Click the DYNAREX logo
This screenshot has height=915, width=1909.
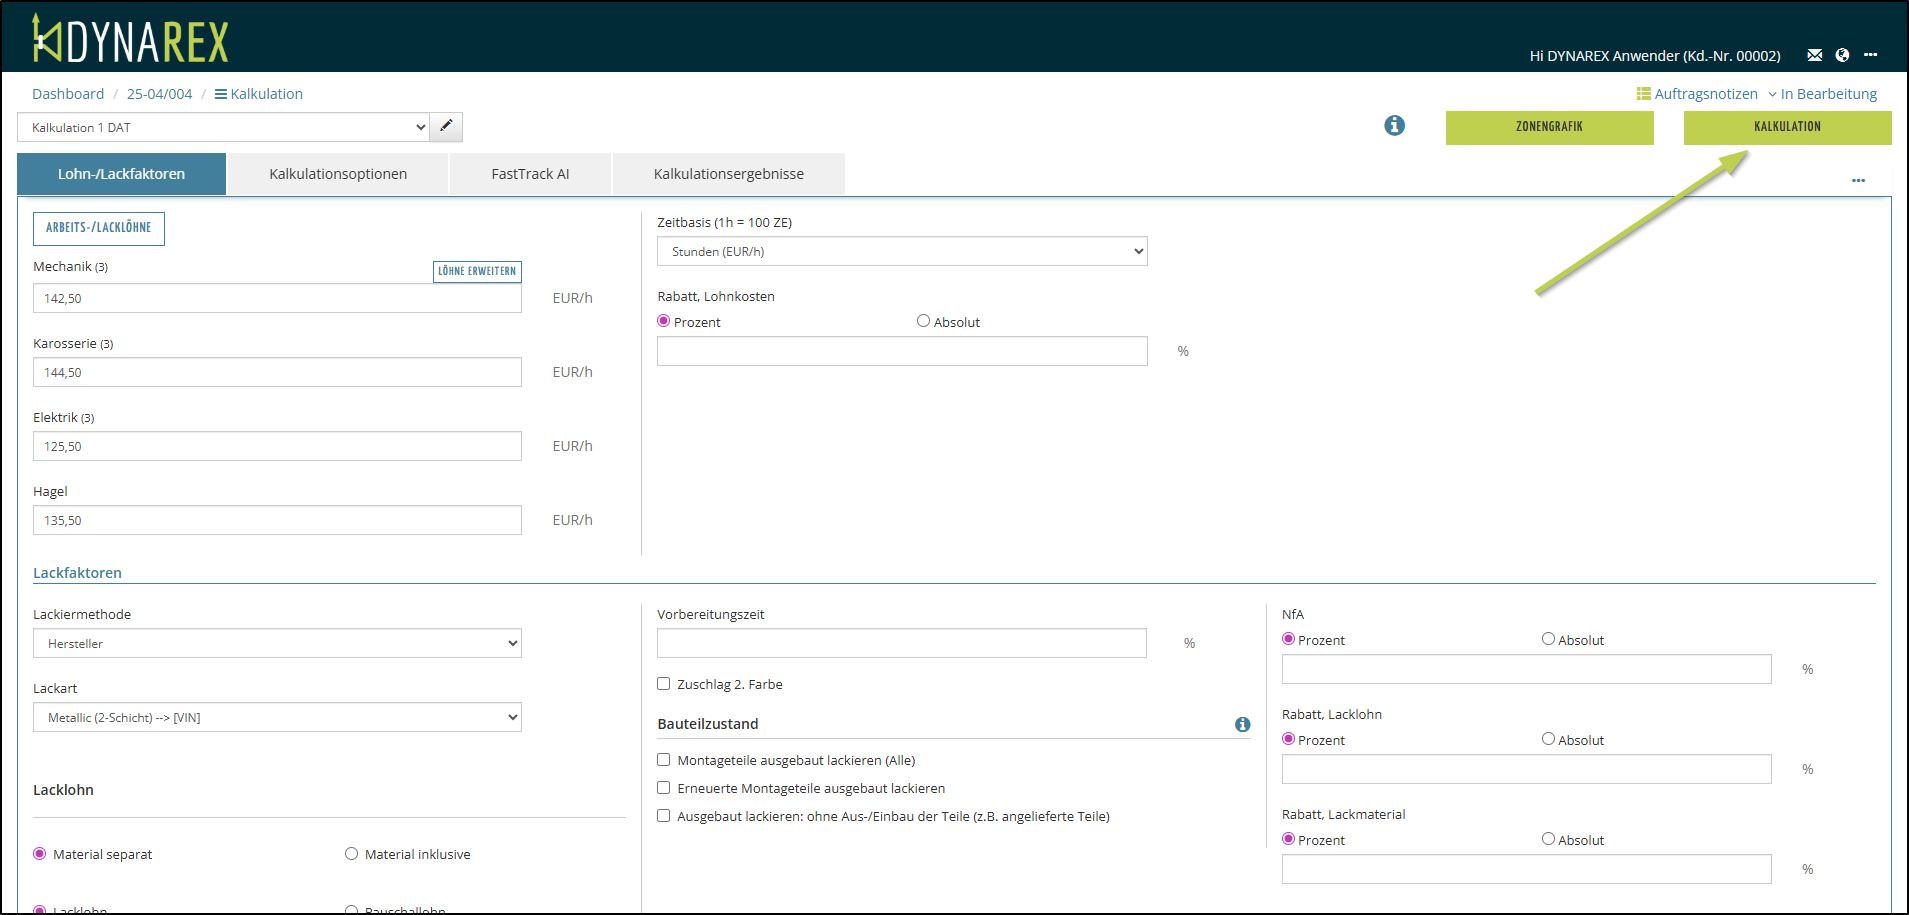point(130,40)
